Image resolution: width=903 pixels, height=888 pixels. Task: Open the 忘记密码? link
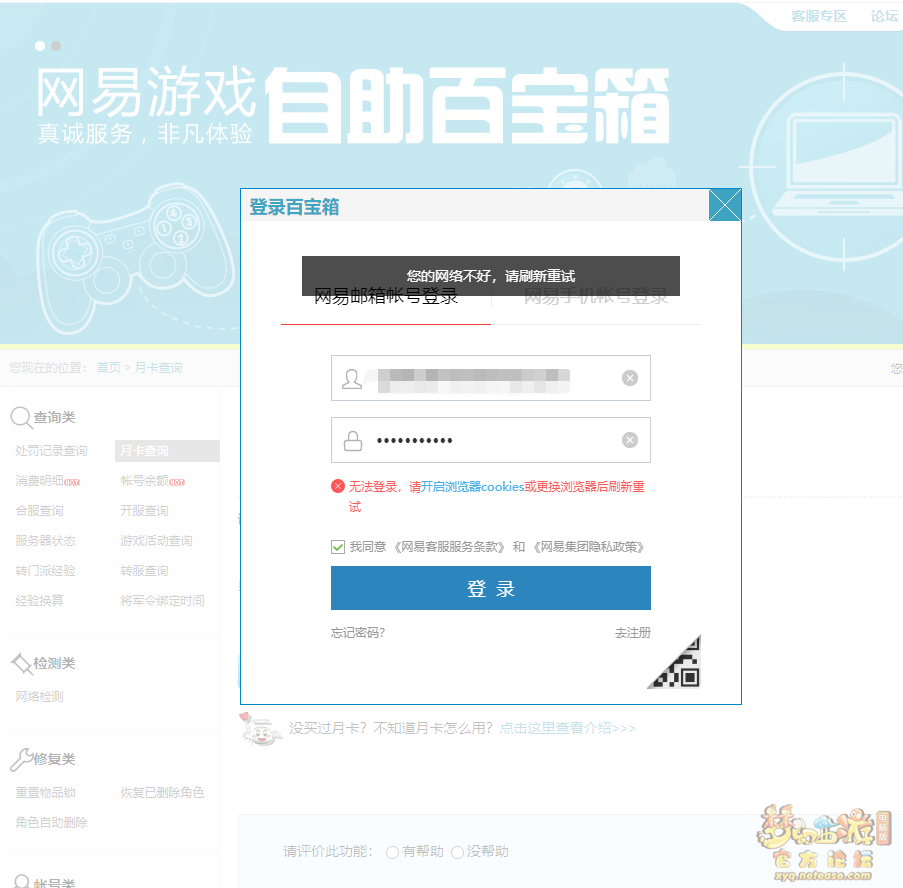pos(358,633)
